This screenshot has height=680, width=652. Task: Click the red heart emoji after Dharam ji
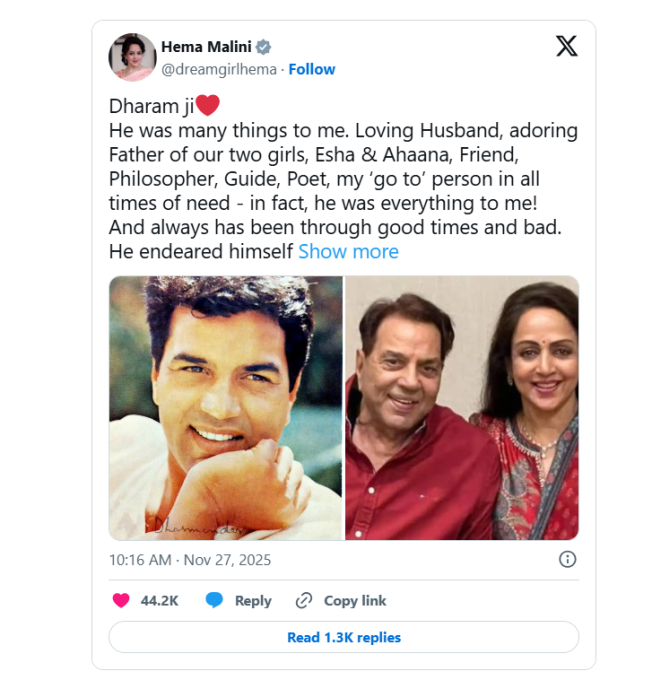(x=207, y=106)
